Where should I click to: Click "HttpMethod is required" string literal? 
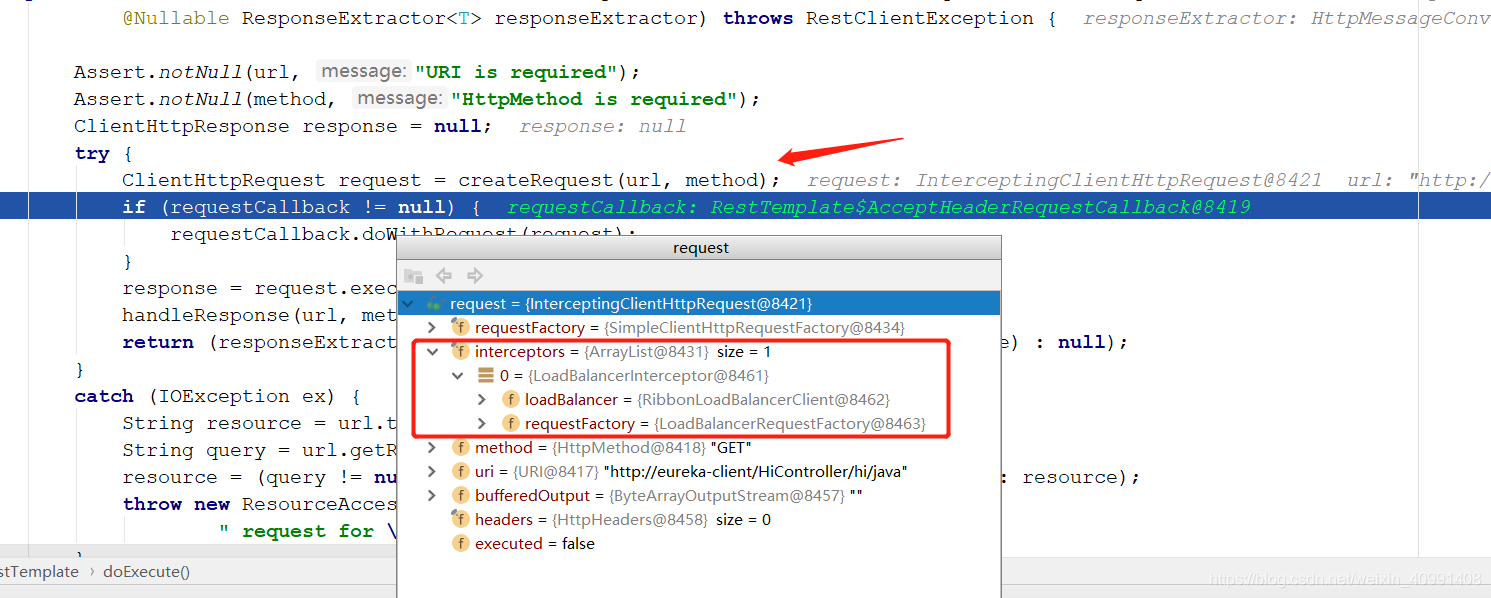[x=595, y=99]
